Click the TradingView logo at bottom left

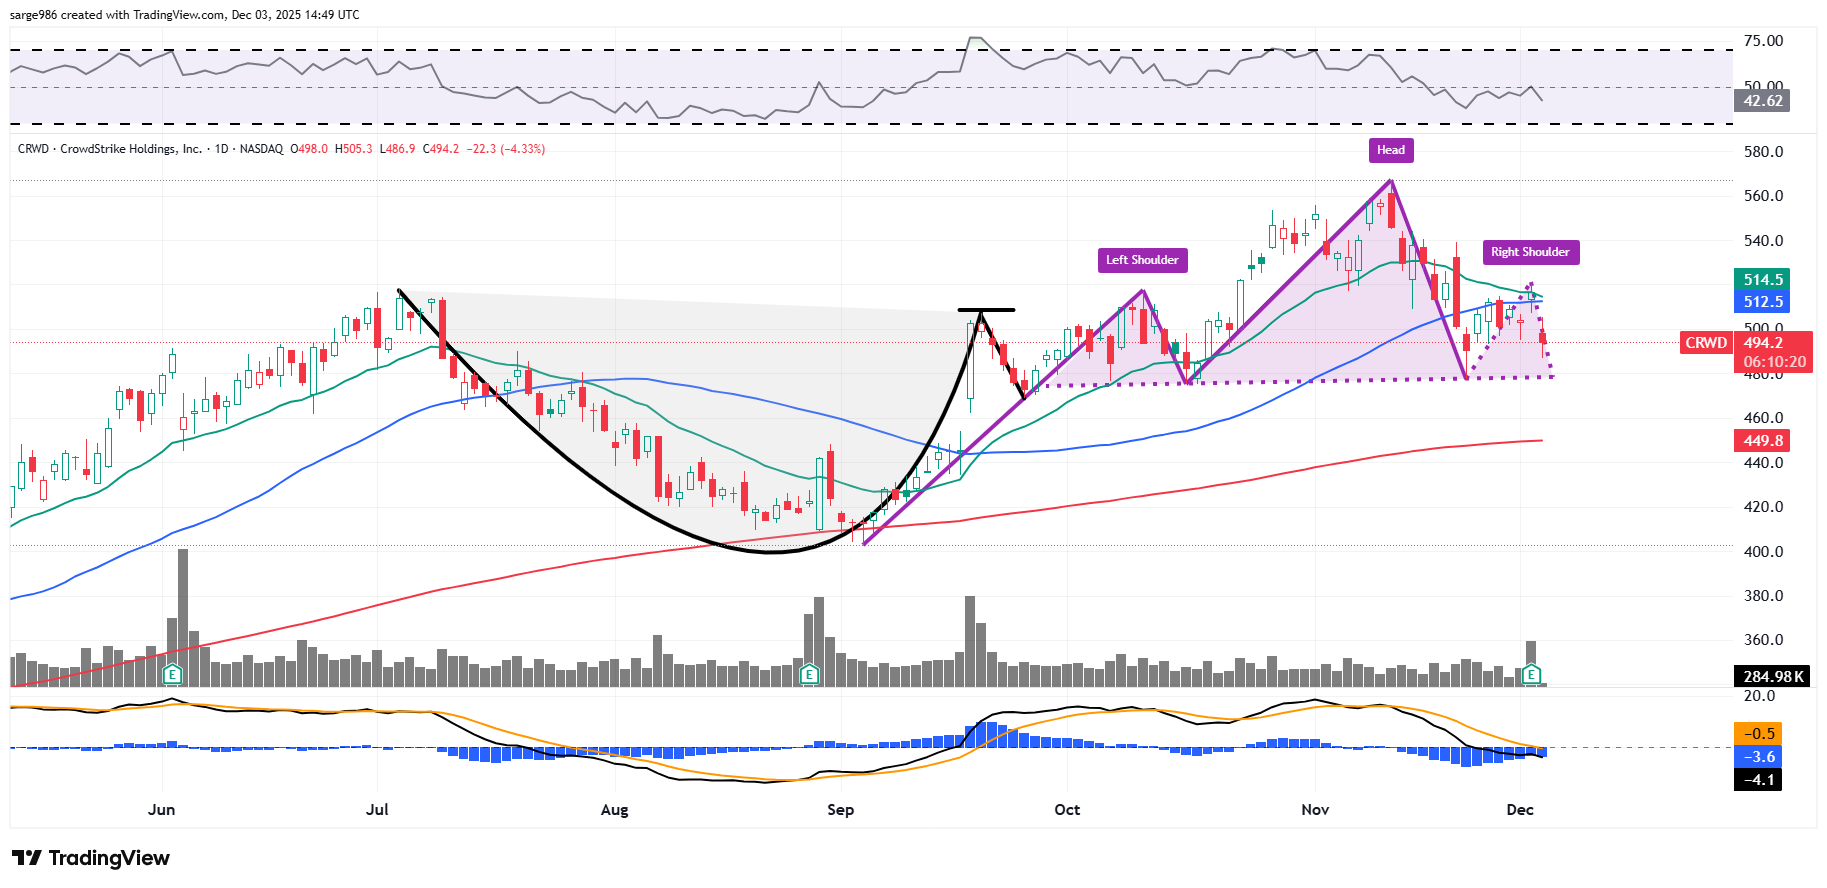(x=91, y=858)
